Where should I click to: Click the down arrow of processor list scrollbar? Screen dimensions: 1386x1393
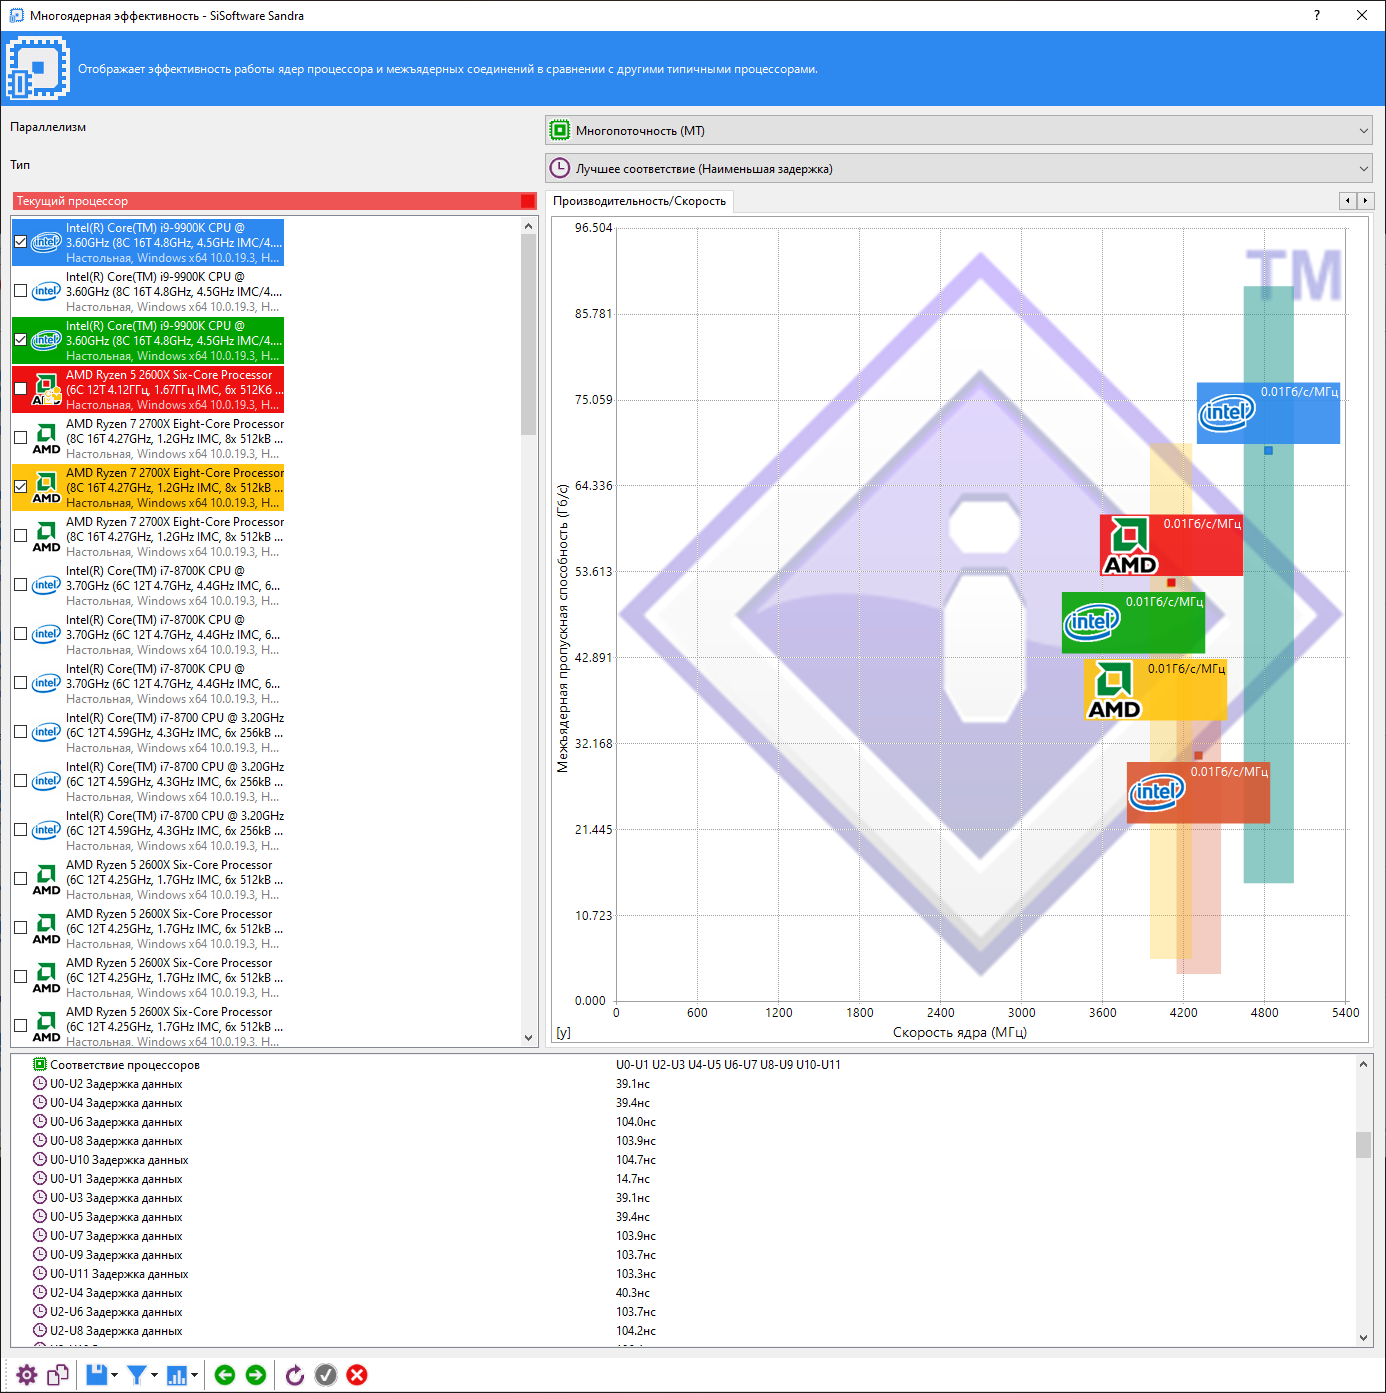529,1038
